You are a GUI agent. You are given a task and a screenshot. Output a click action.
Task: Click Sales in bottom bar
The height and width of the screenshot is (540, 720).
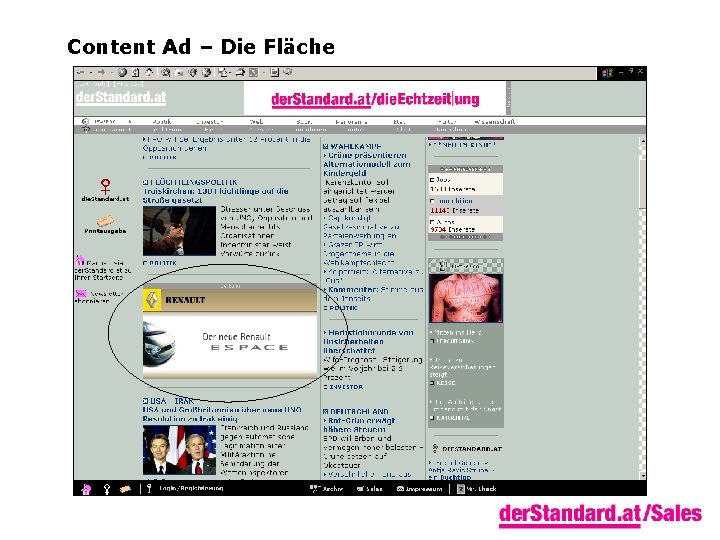tap(370, 489)
